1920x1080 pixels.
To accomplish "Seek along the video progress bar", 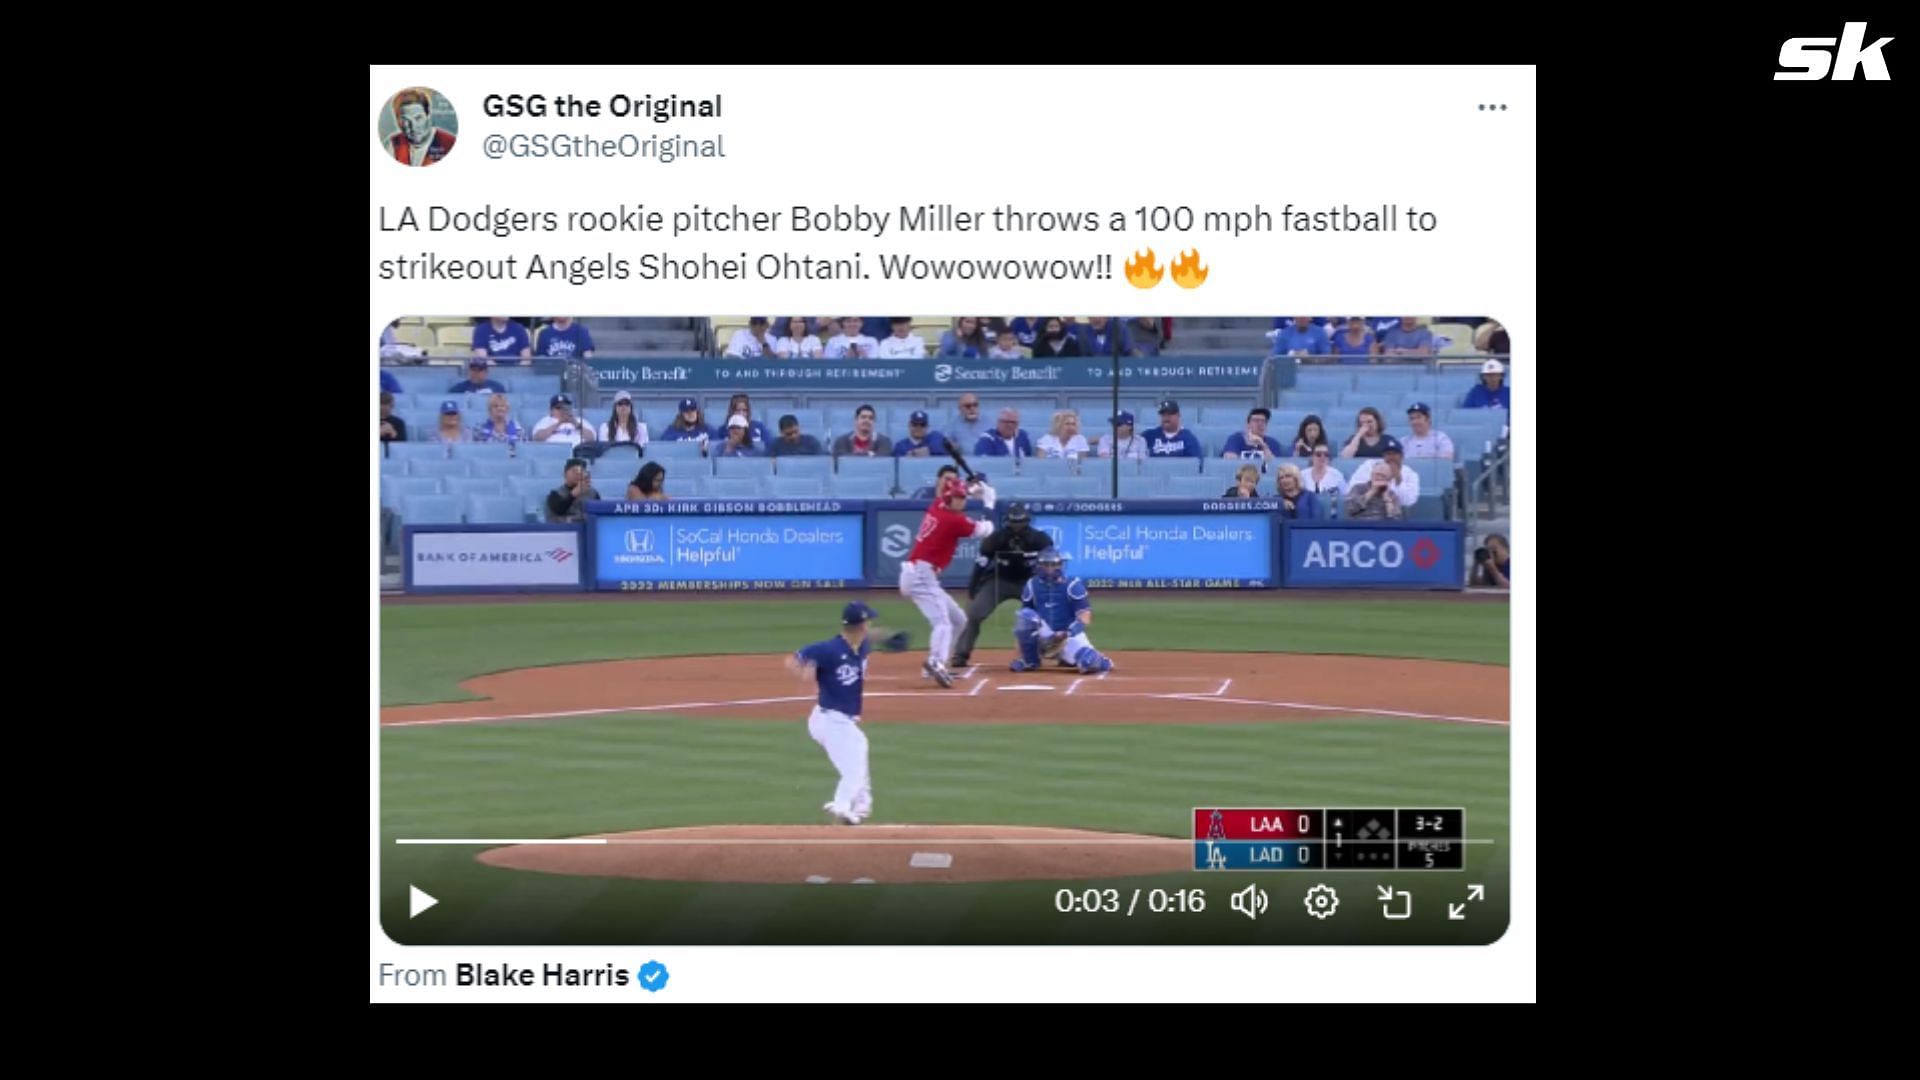I will click(944, 841).
